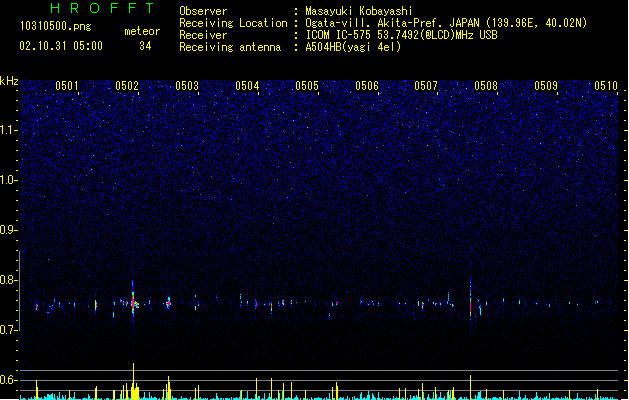Image resolution: width=629 pixels, height=400 pixels.
Task: Click the strong meteor echo just after 0502
Action: coord(133,301)
